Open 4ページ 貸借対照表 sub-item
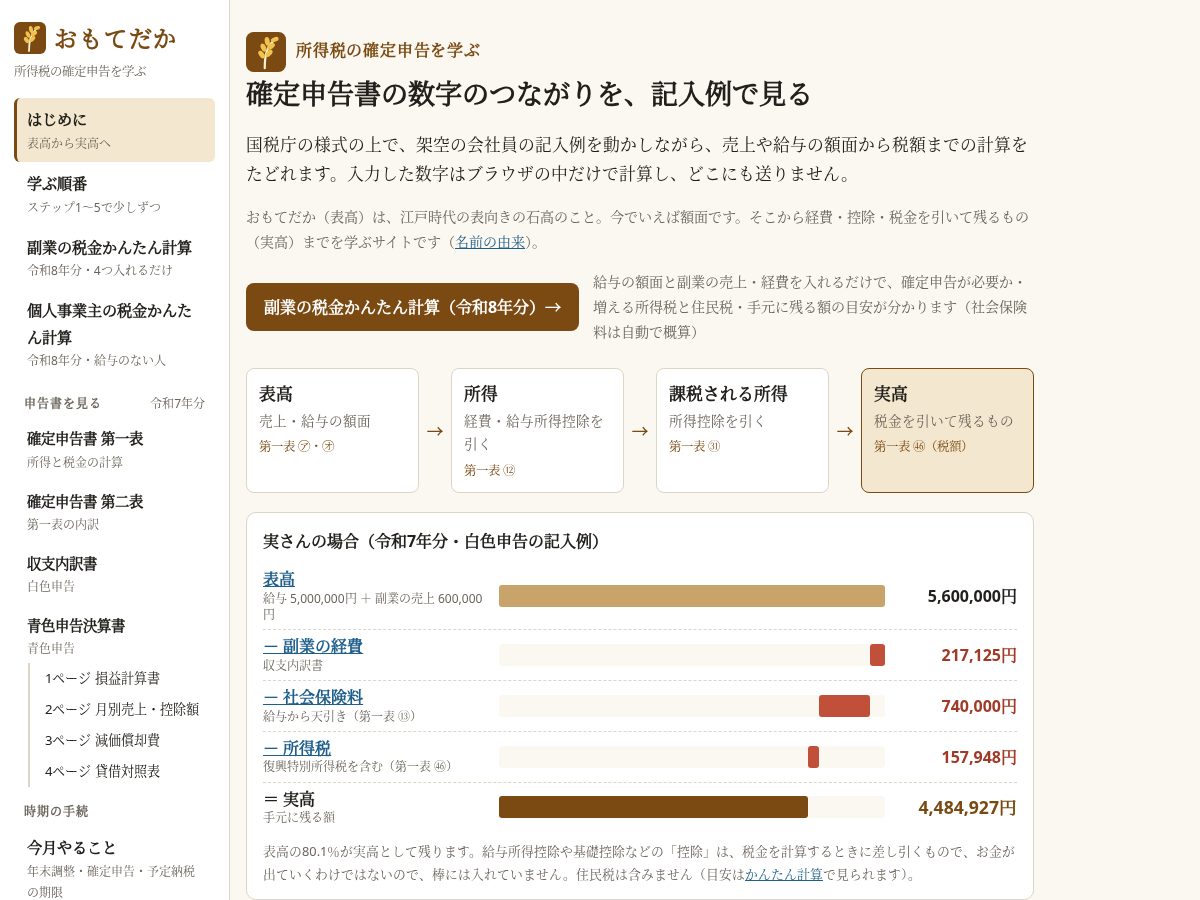Screen dimensions: 1200x900 tap(123, 771)
